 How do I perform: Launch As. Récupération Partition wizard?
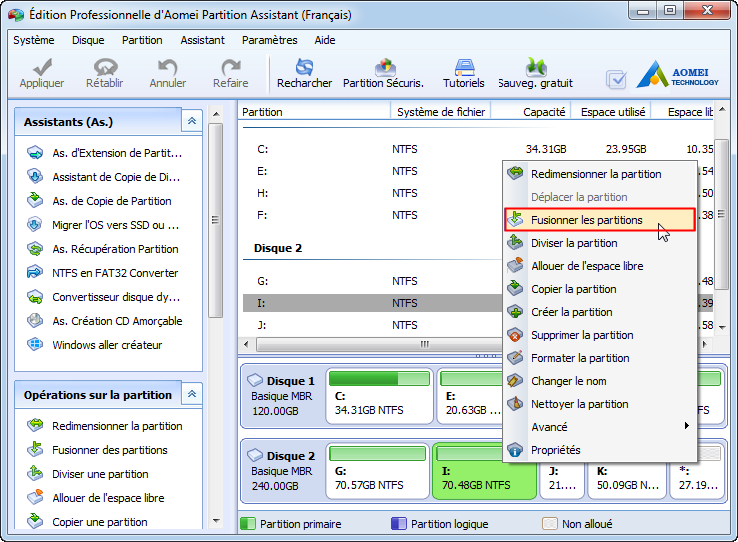[103, 249]
